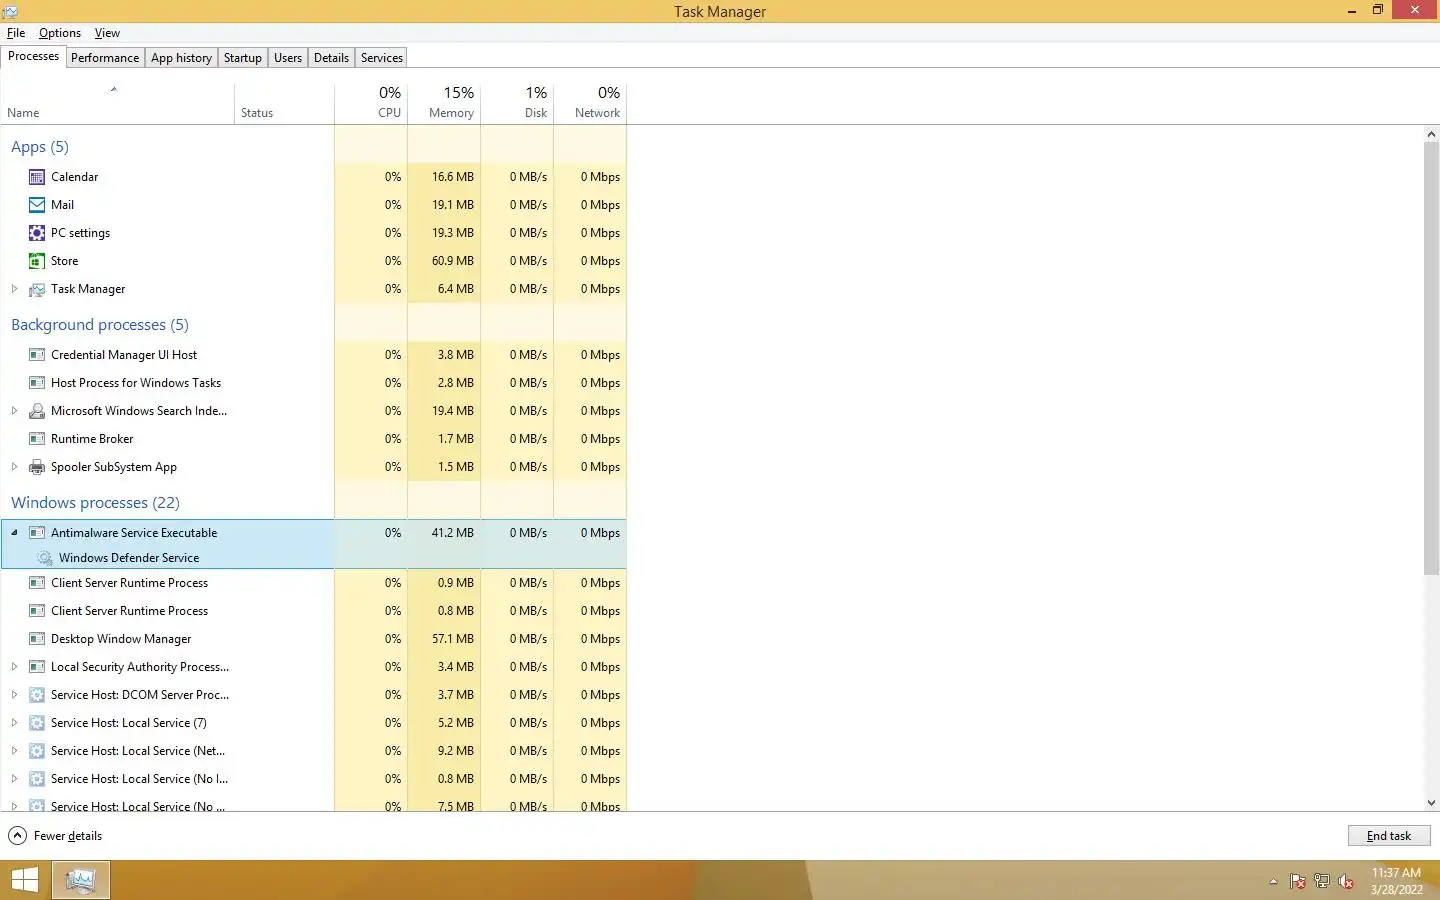Click the scrollbar down arrow
Viewport: 1440px width, 900px height.
[x=1431, y=803]
